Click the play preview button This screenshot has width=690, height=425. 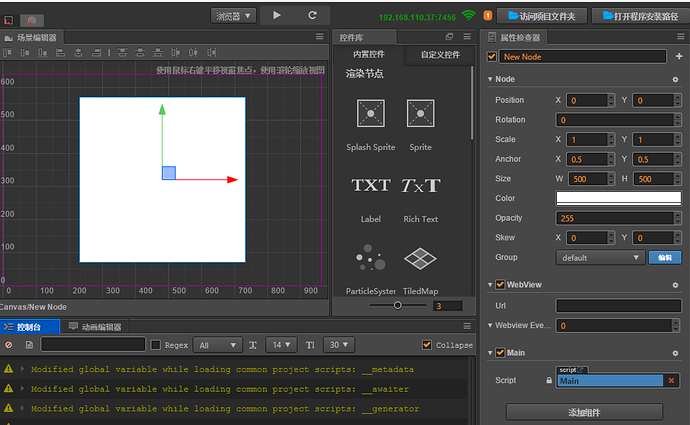(x=277, y=15)
